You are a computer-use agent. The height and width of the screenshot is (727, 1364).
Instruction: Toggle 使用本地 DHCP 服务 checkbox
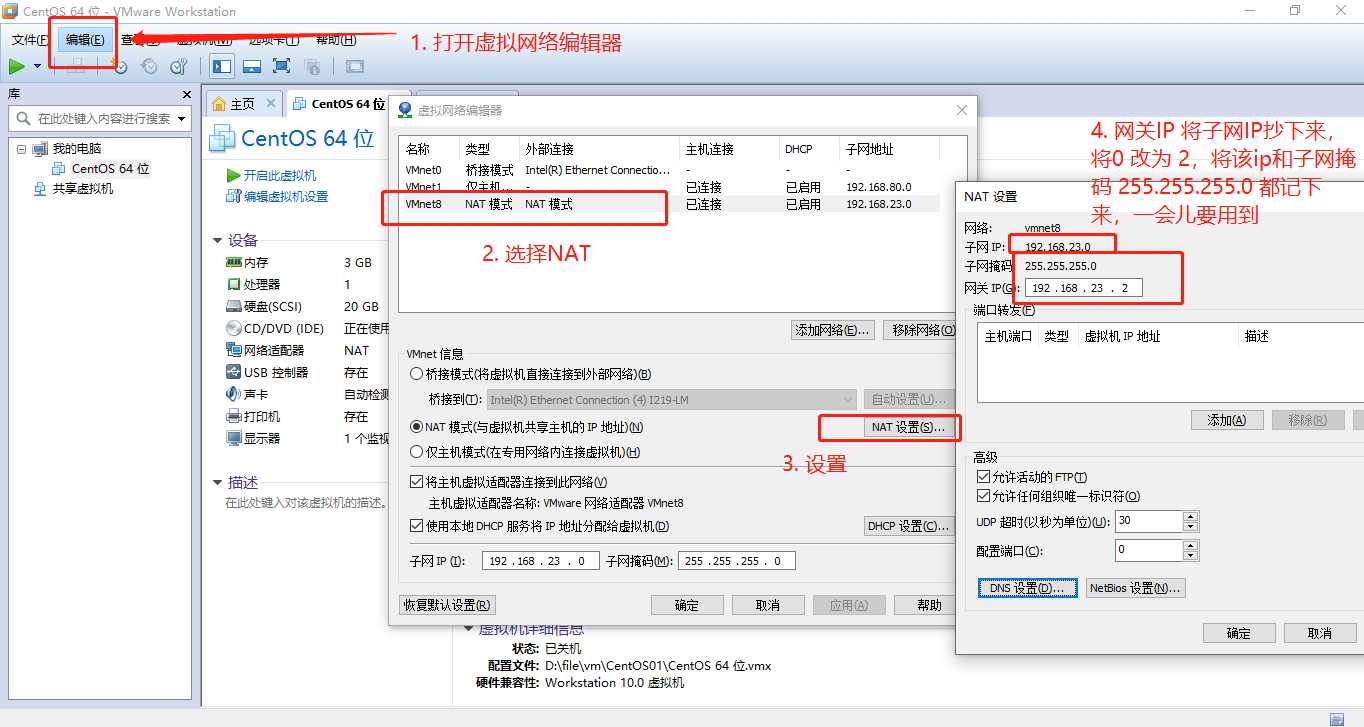tap(417, 526)
